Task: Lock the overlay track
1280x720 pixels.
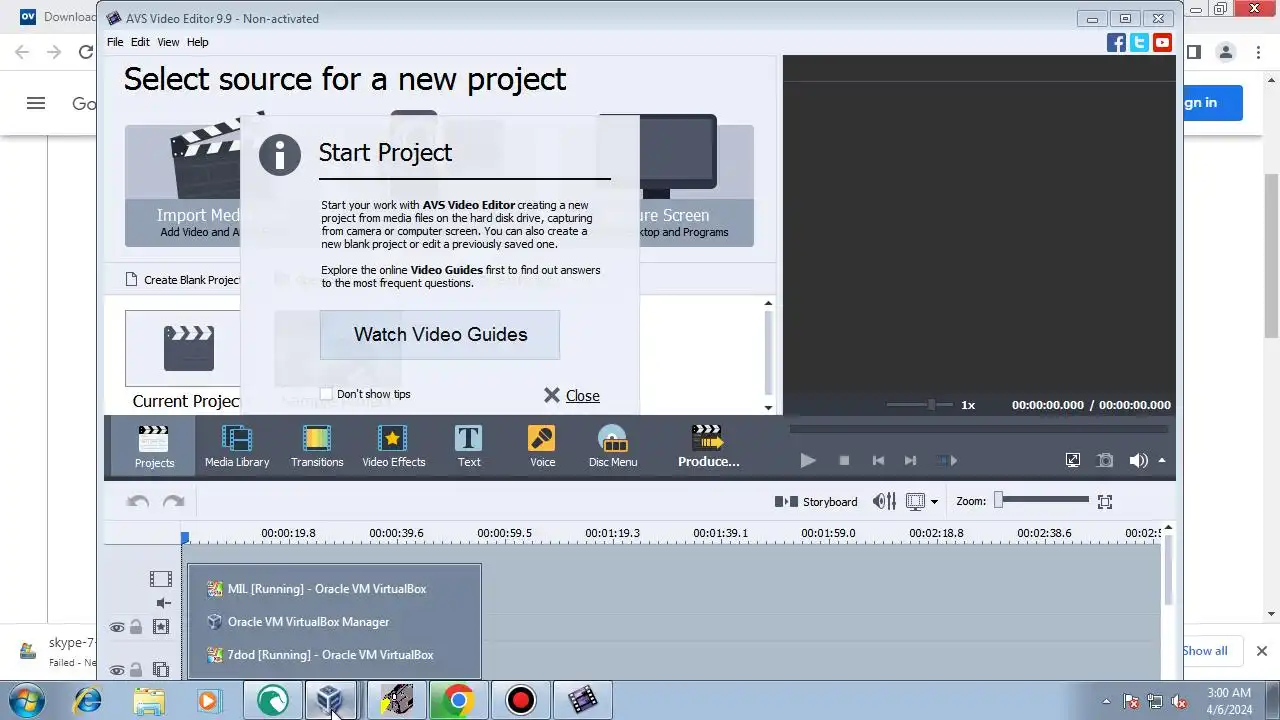Action: (136, 670)
